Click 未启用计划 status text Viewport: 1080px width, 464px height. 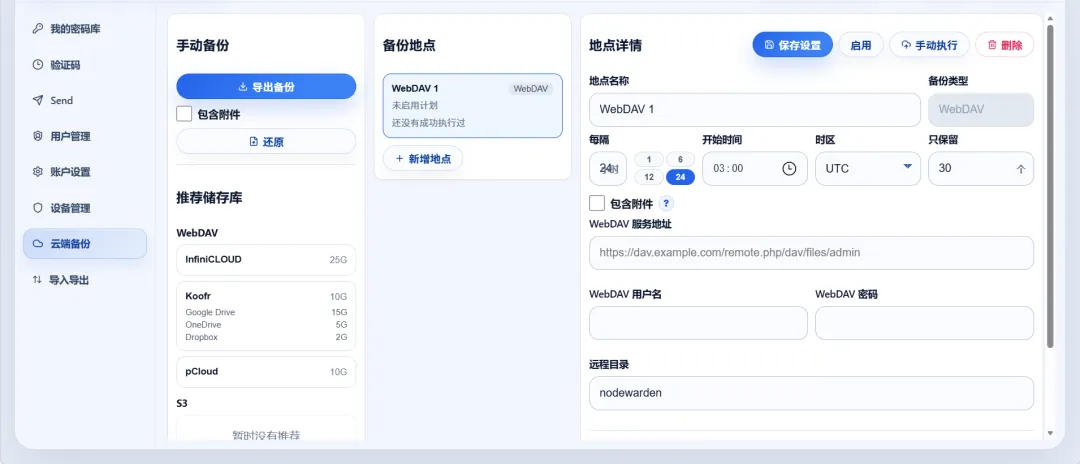click(415, 105)
